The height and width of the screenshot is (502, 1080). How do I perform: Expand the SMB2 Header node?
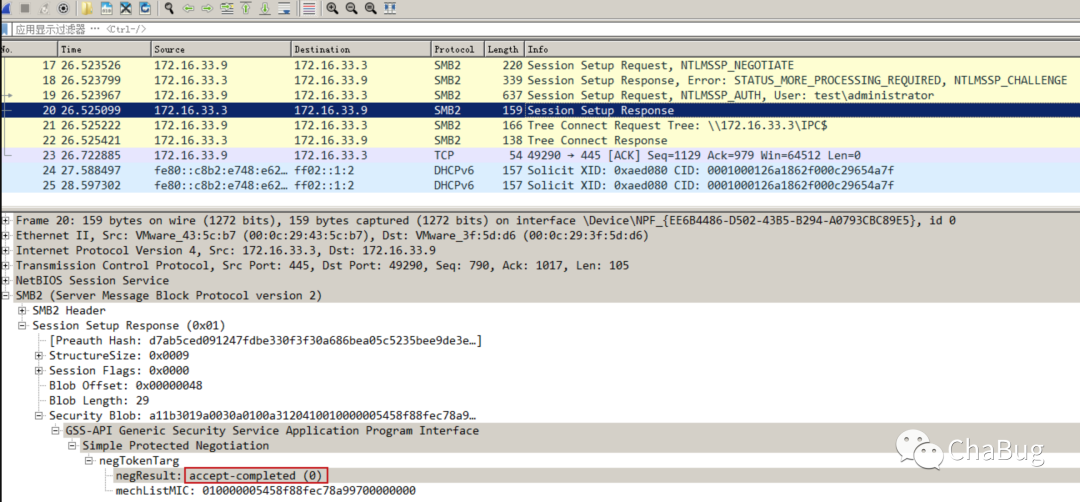tap(22, 311)
